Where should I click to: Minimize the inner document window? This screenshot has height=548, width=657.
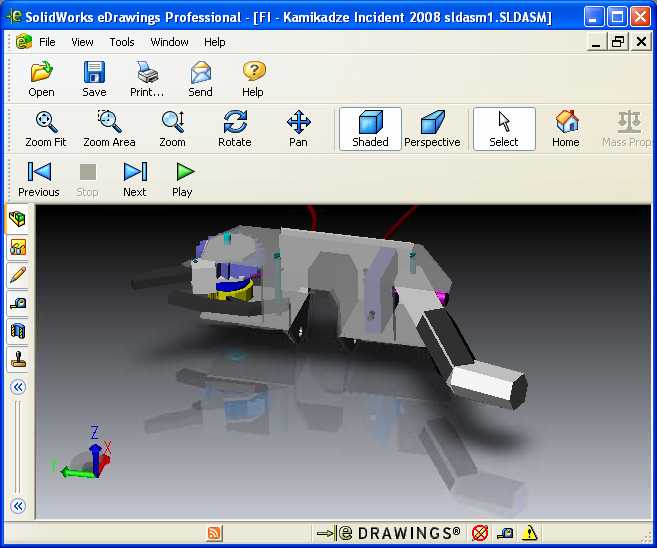pyautogui.click(x=596, y=42)
